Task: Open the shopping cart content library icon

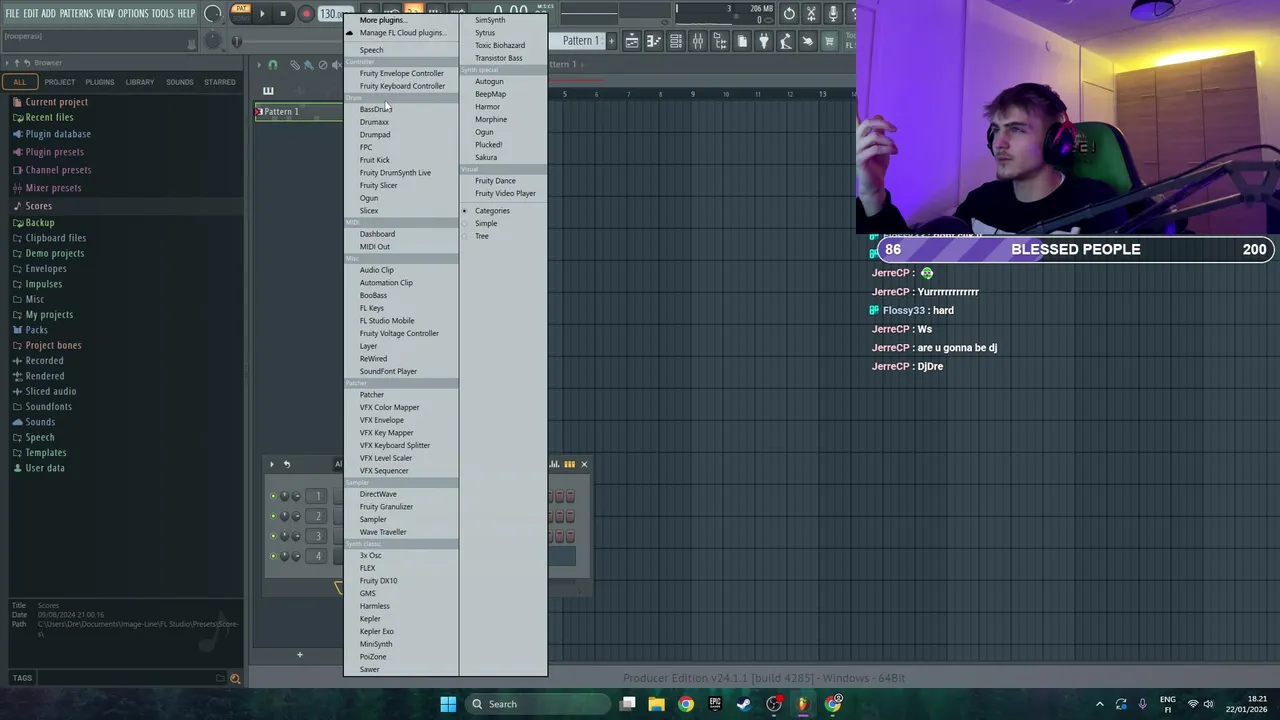Action: 829,41
